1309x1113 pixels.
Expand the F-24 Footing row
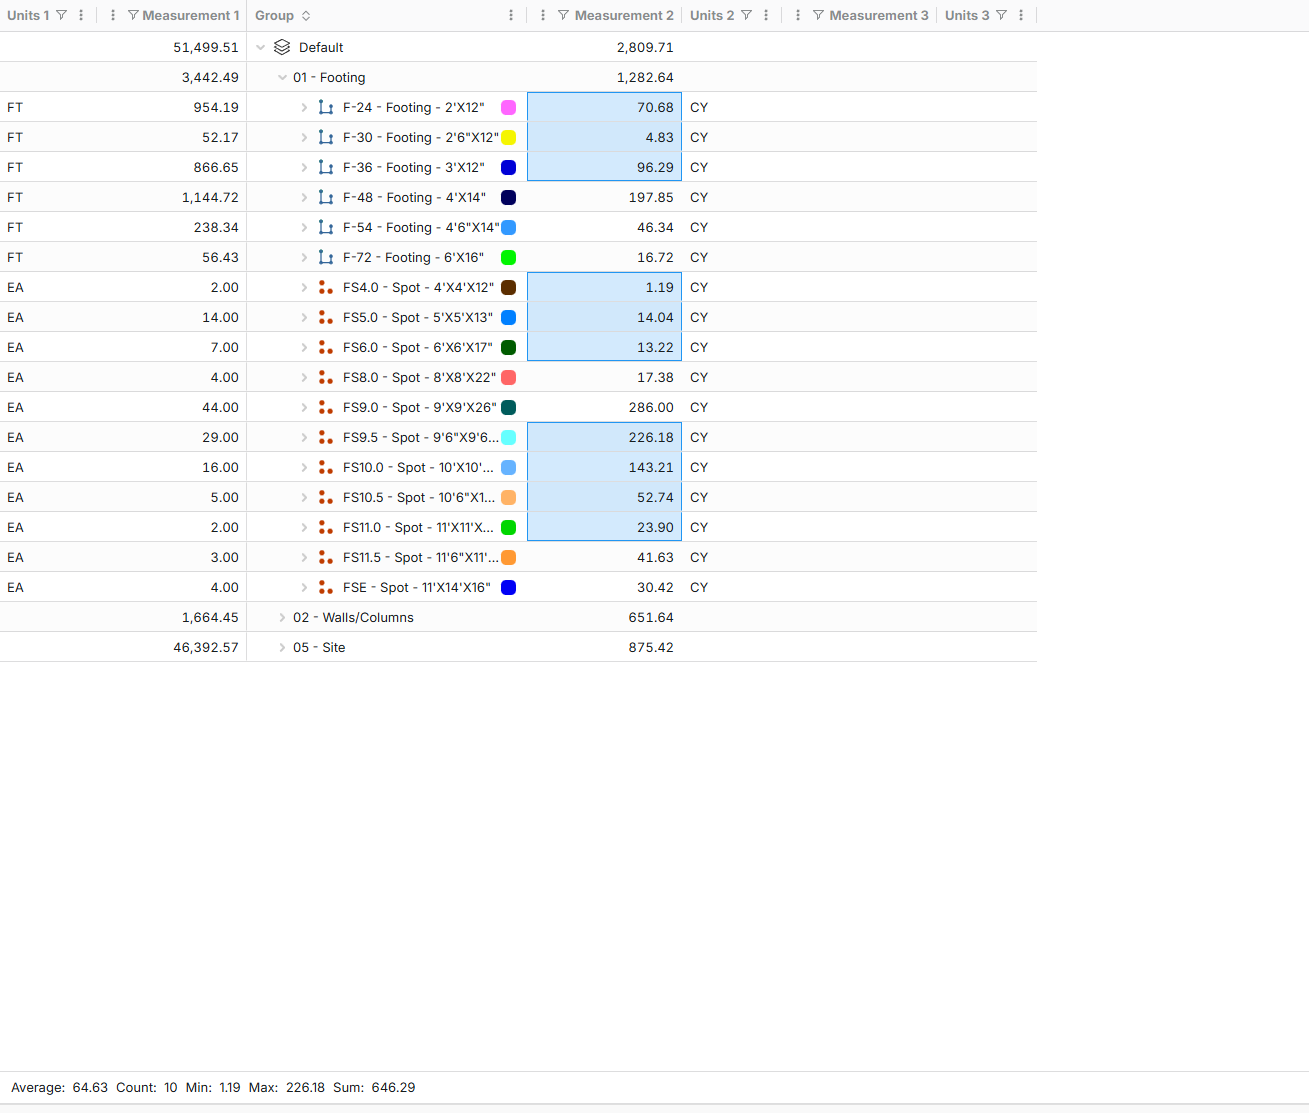pos(304,107)
